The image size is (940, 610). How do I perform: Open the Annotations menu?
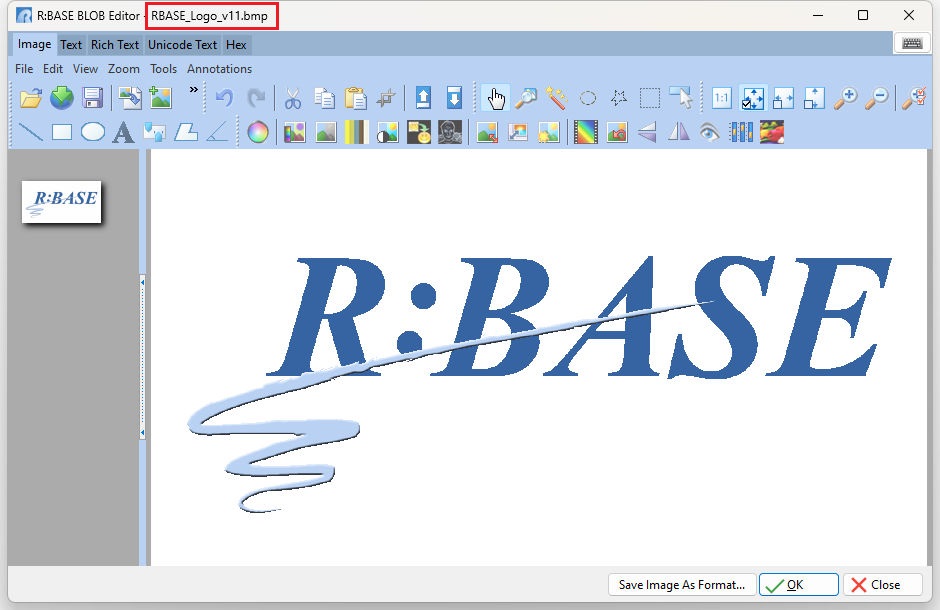click(219, 69)
